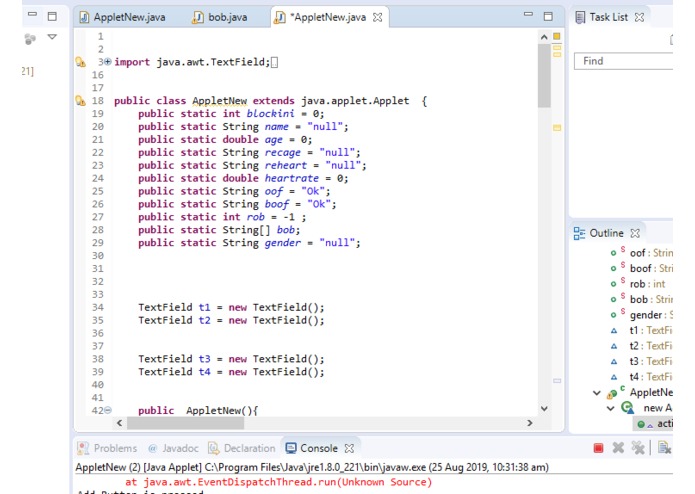
Task: Click the import java.awt.TextField statement
Action: [x=192, y=62]
